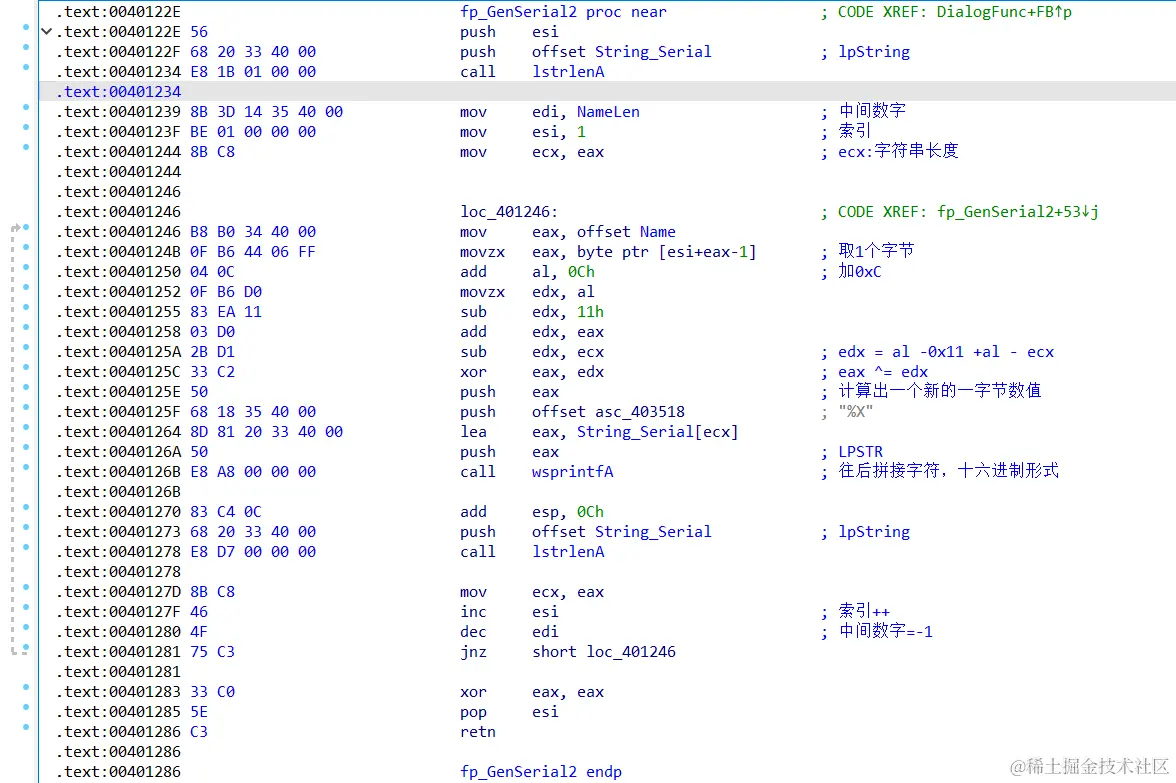The image size is (1176, 783).
Task: Toggle breakpoint dot at 00401286 retn
Action: point(26,727)
